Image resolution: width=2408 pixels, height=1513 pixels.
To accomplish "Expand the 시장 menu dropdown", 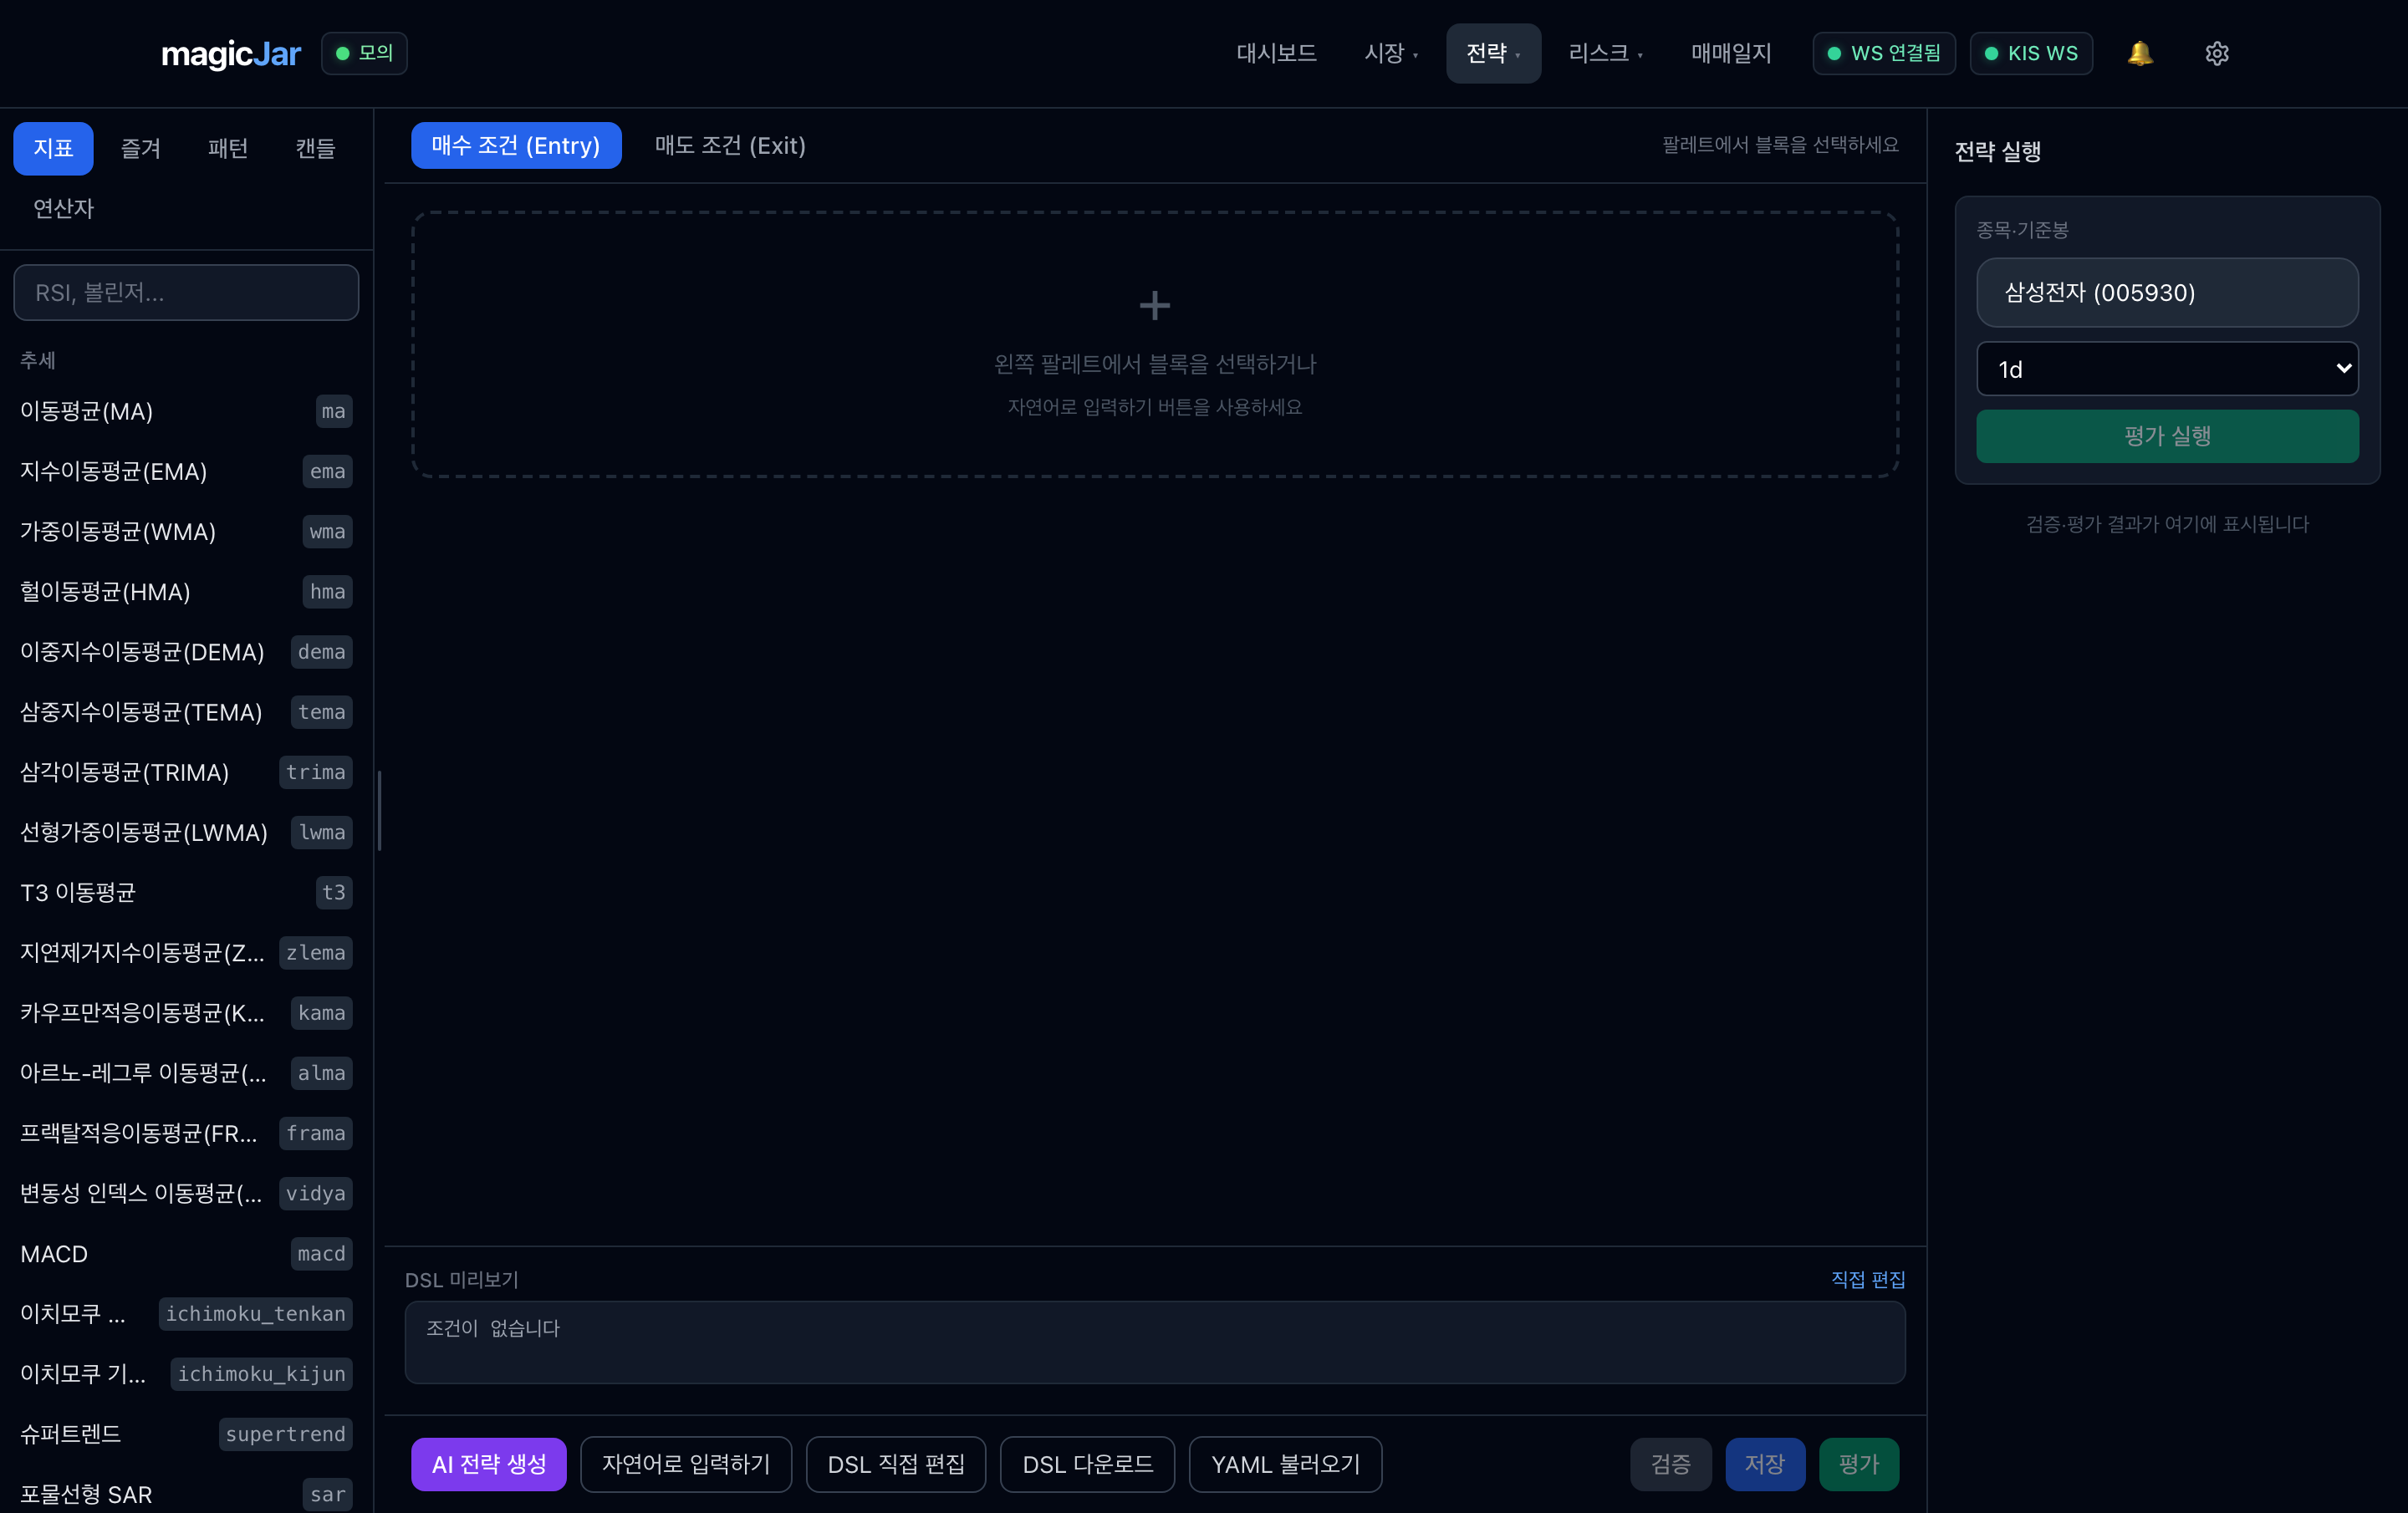I will (x=1391, y=53).
